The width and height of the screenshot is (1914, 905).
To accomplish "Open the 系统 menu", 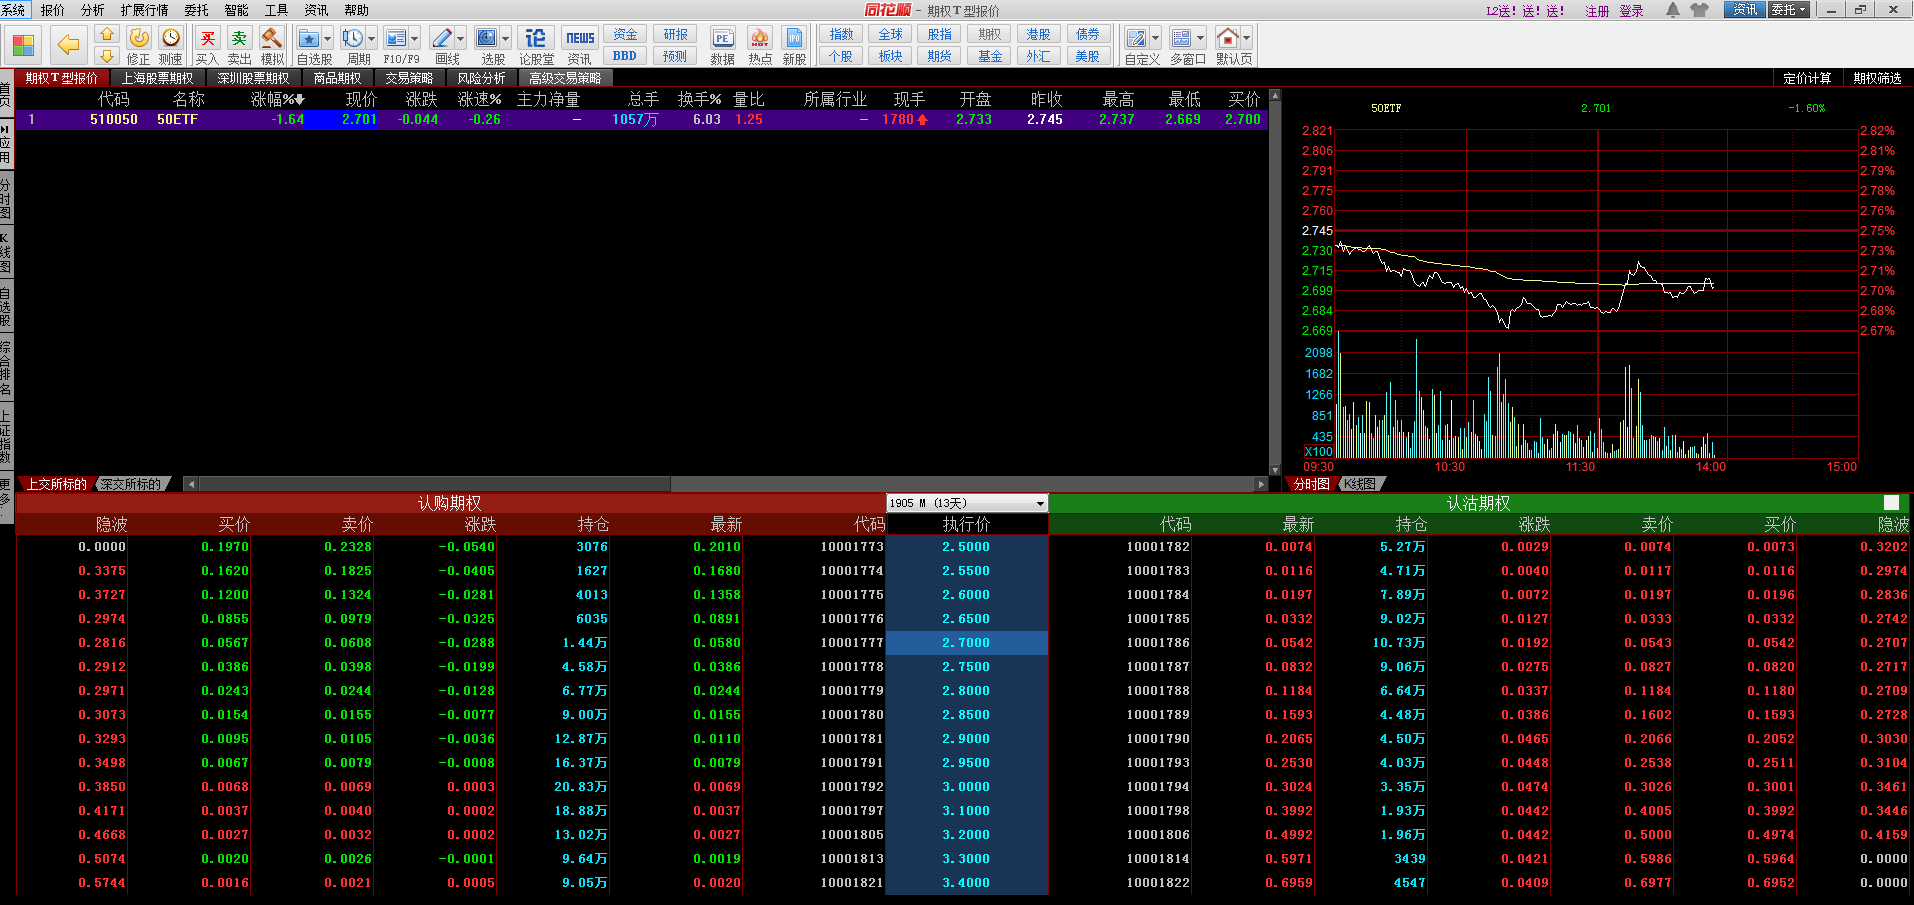I will click(13, 10).
